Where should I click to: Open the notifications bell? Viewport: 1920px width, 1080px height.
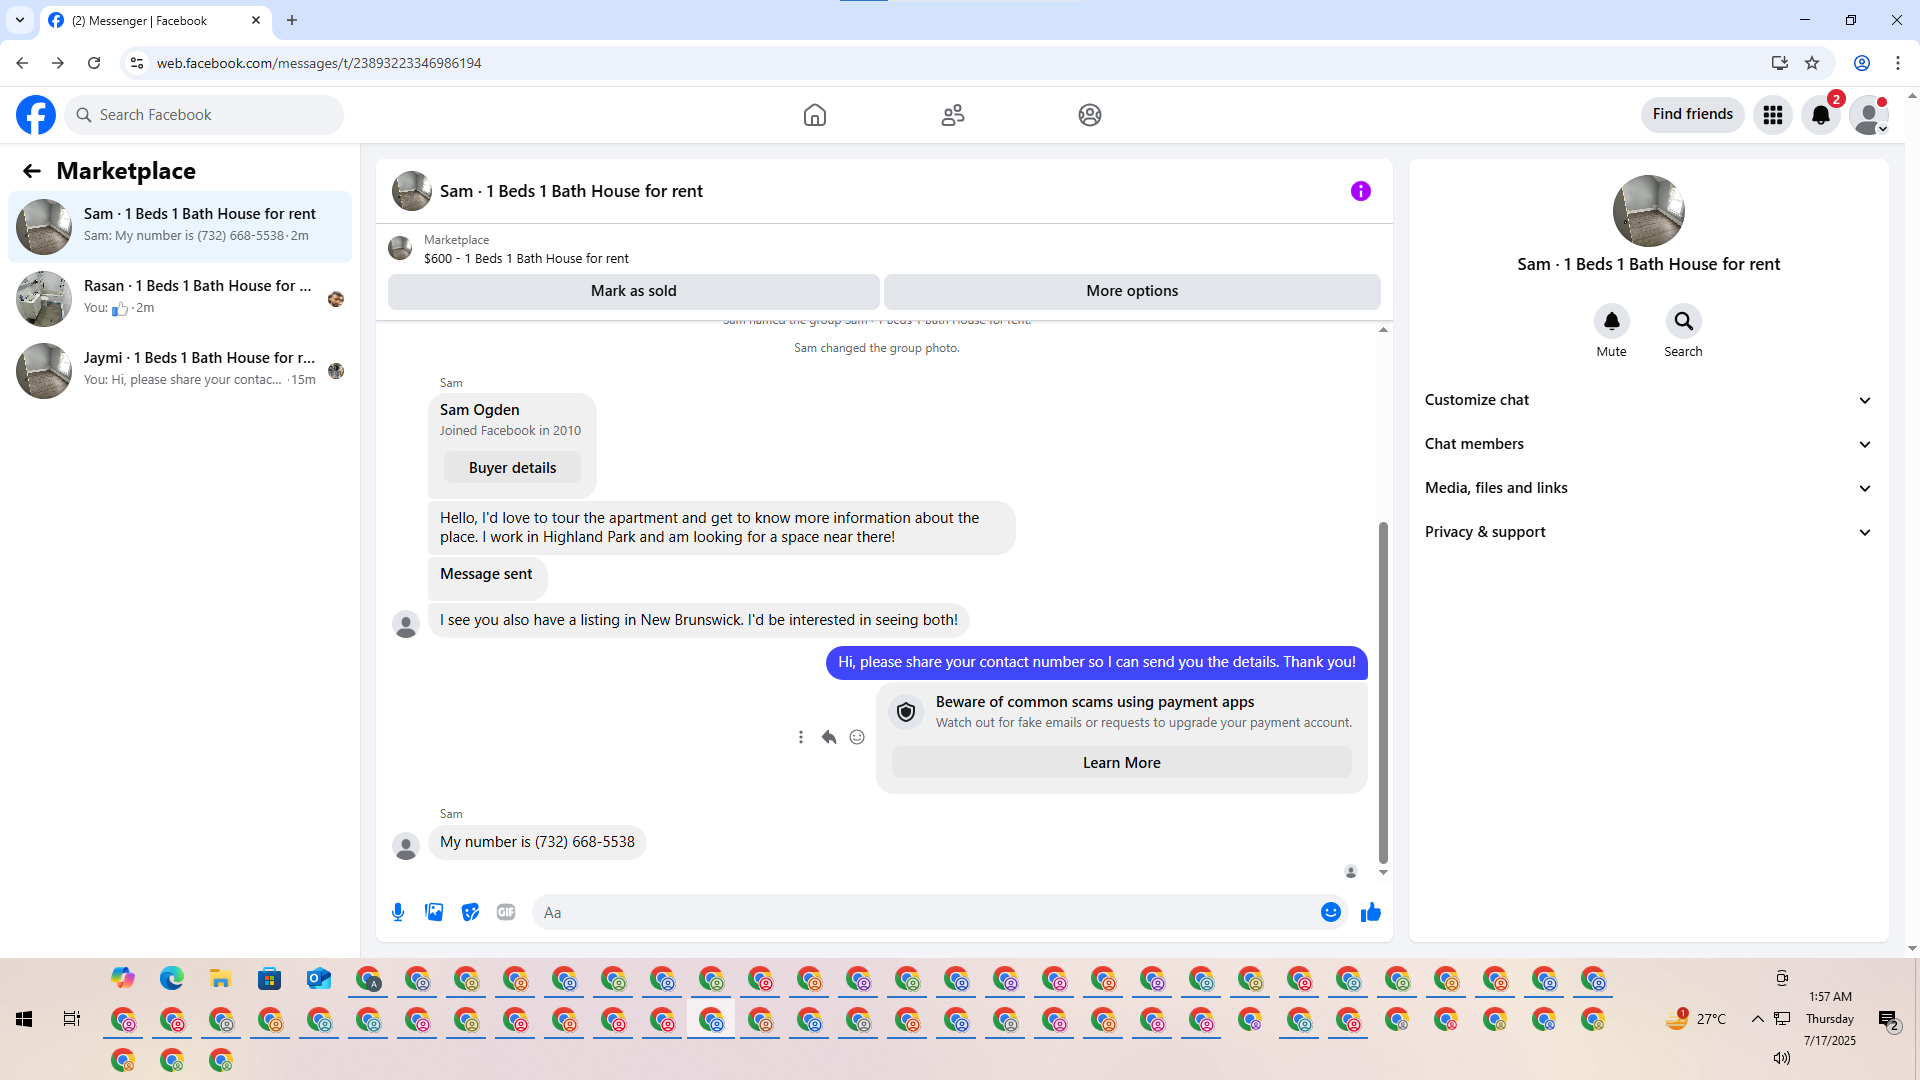pyautogui.click(x=1821, y=115)
